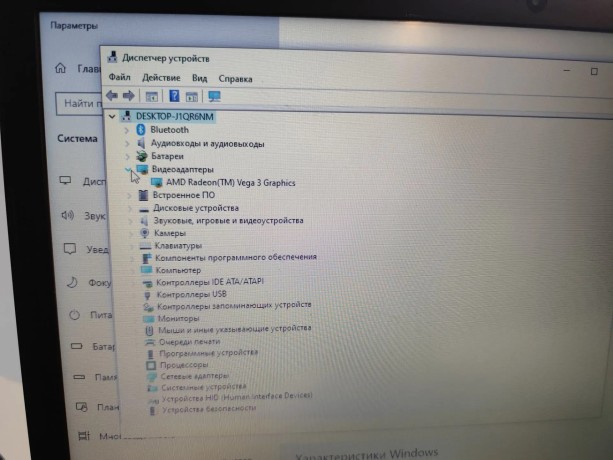The image size is (613, 460).
Task: Click the blue Help question mark icon
Action: coord(174,96)
